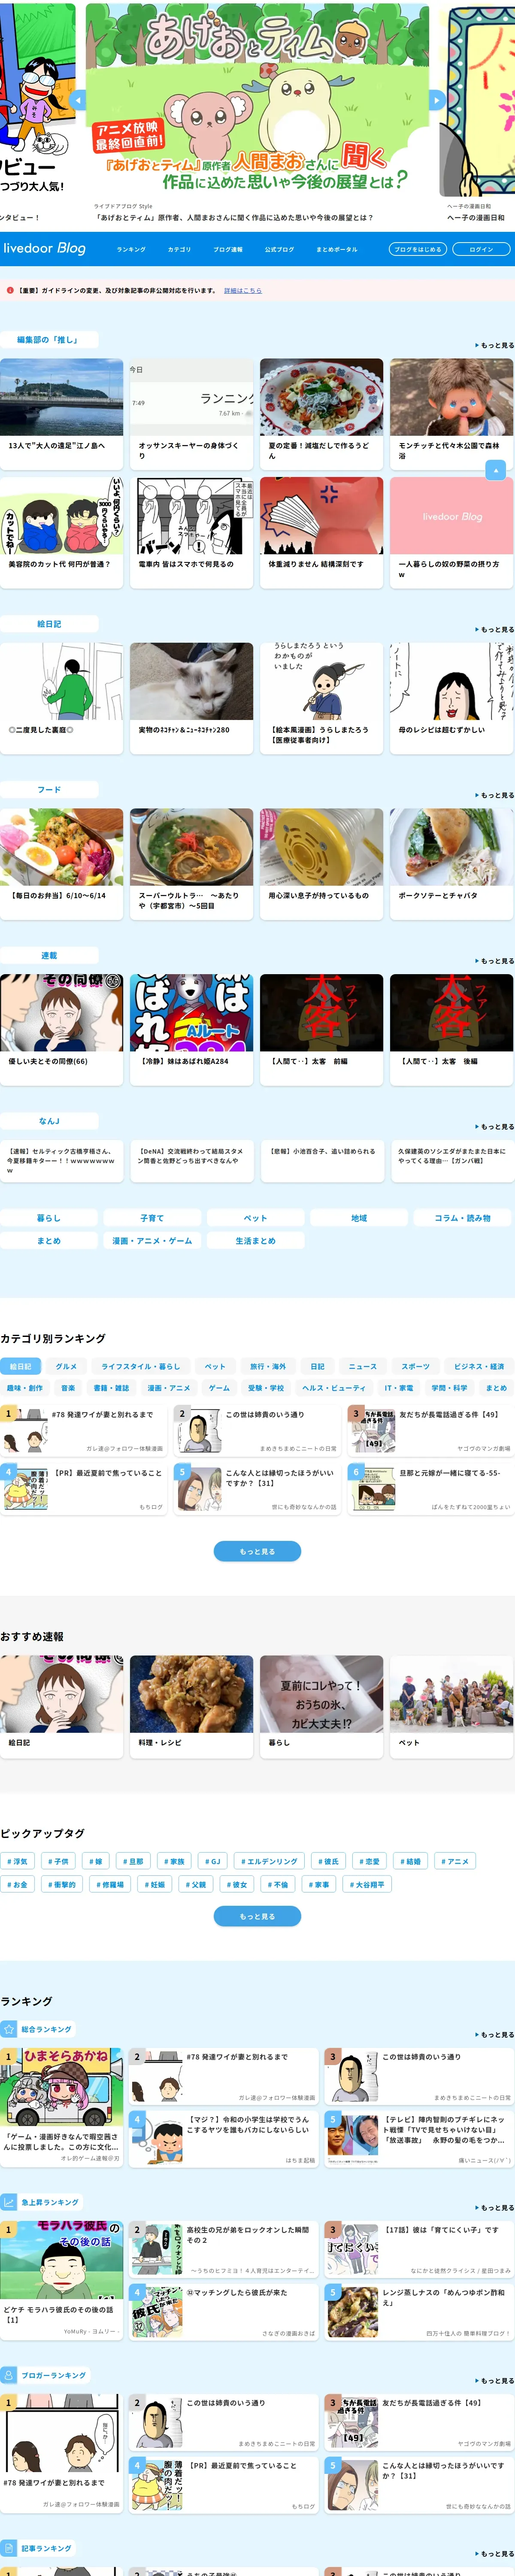Click もっと見る beside ブロガーランキング
Viewport: 515px width, 2576px height.
coord(495,2380)
